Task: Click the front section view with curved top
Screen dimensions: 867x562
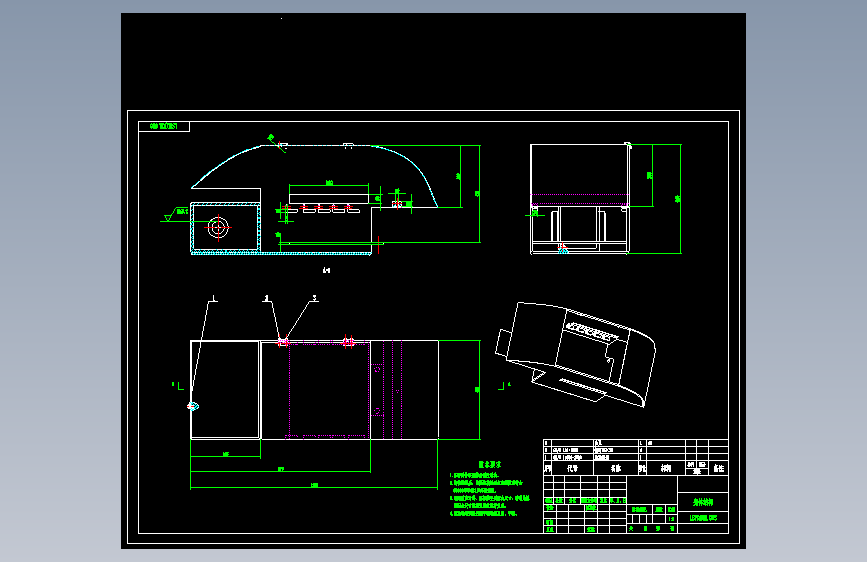Action: pyautogui.click(x=314, y=200)
